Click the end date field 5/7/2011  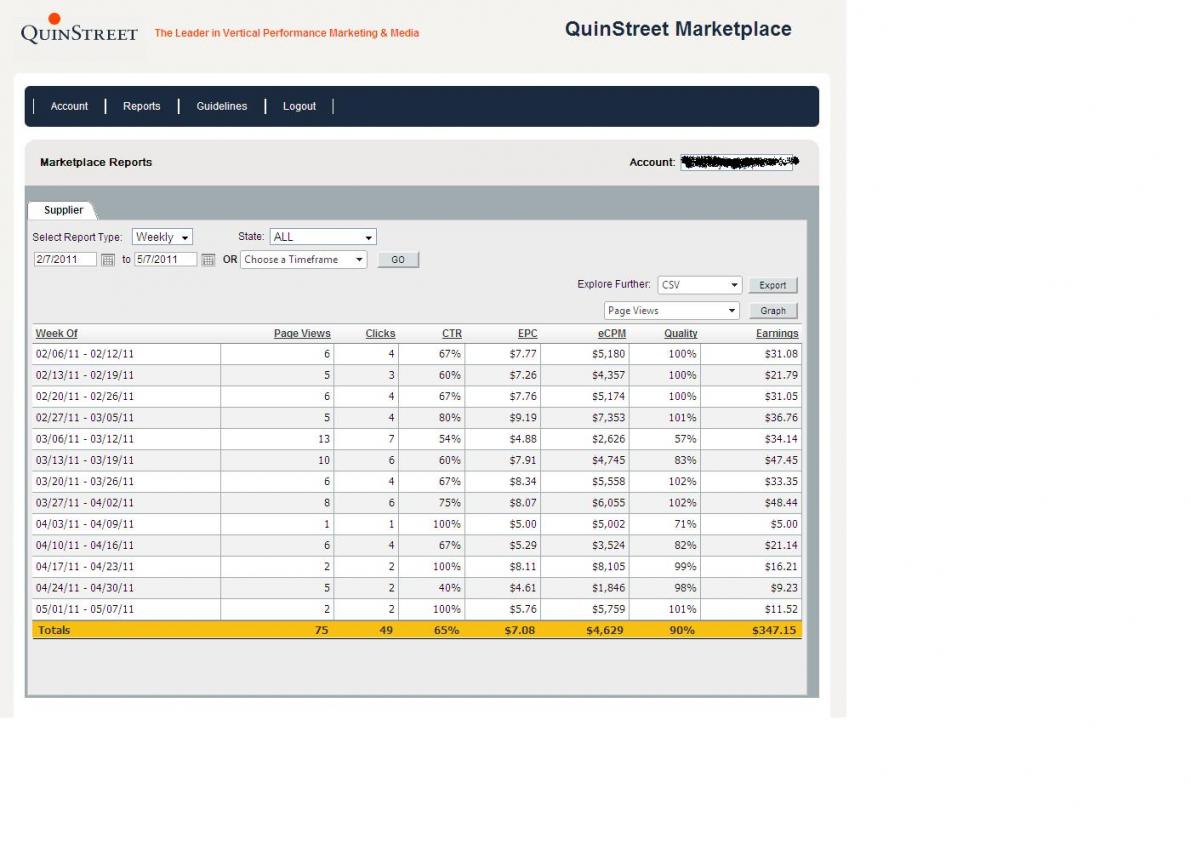point(165,259)
